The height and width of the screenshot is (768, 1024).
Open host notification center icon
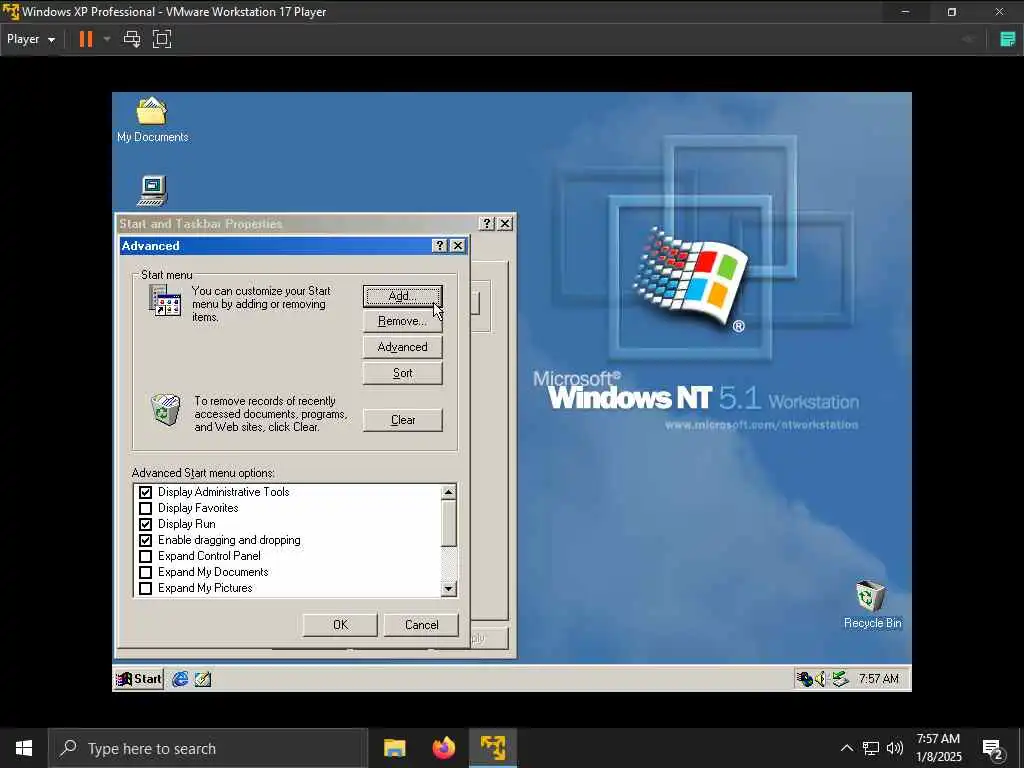point(993,749)
